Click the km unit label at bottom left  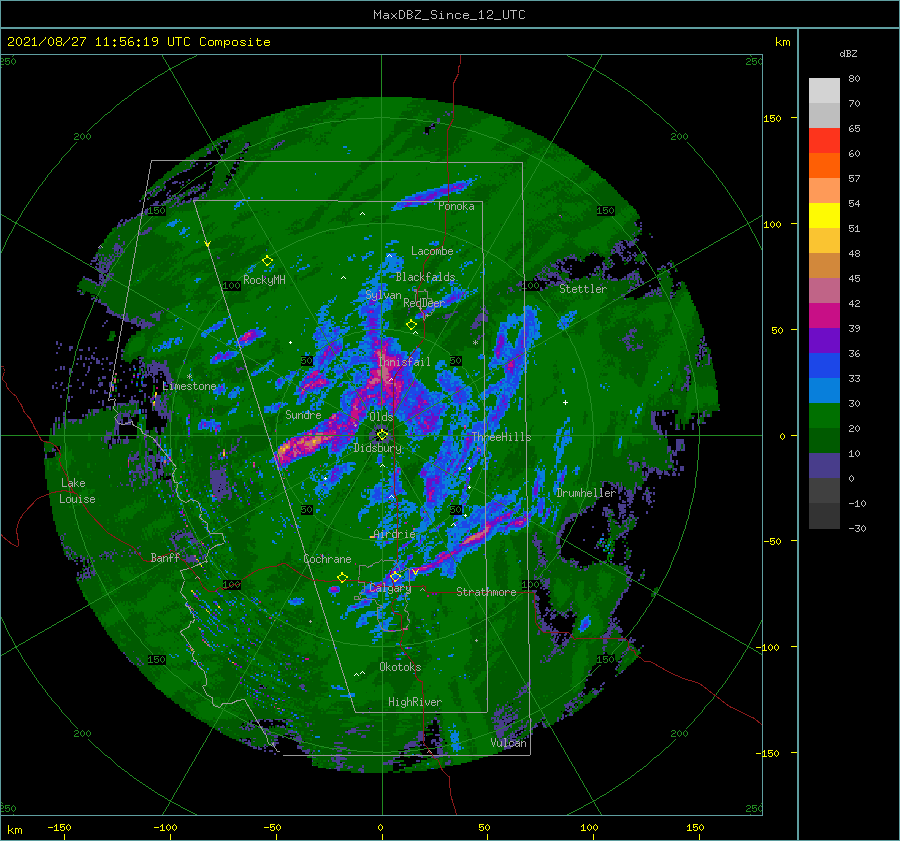(14, 830)
